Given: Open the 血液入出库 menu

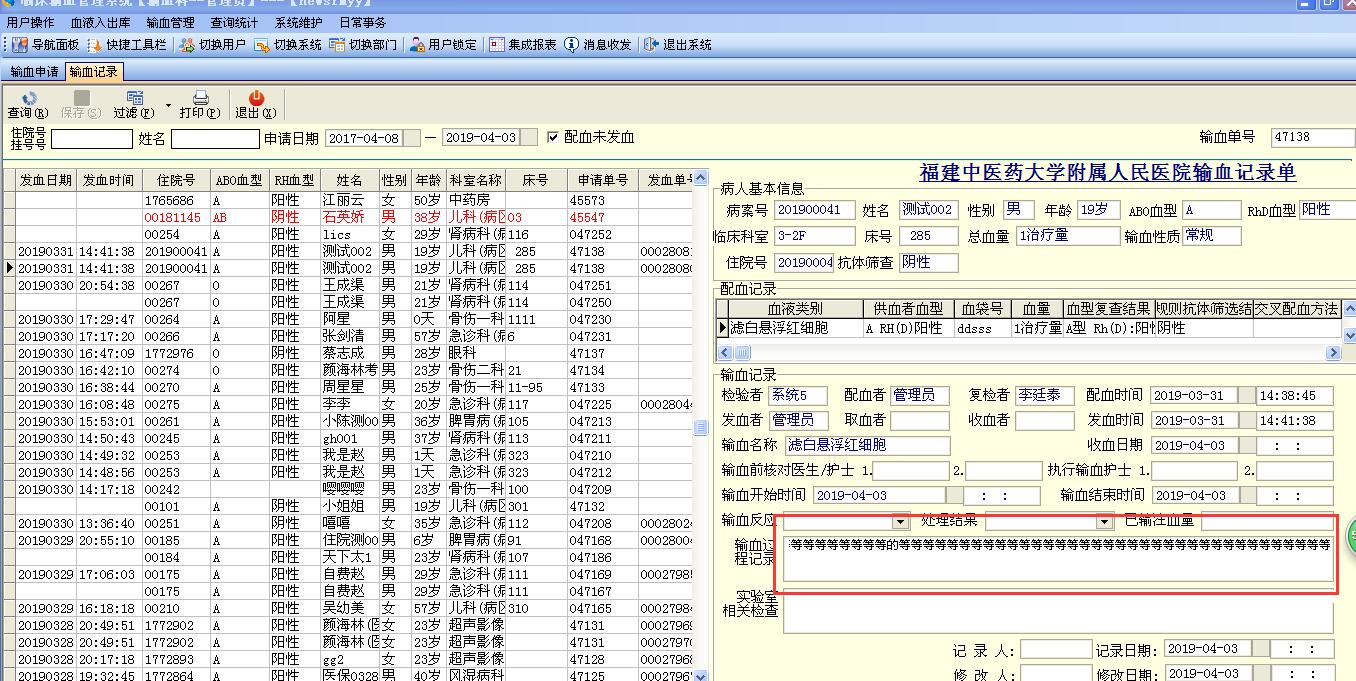Looking at the screenshot, I should coord(100,22).
